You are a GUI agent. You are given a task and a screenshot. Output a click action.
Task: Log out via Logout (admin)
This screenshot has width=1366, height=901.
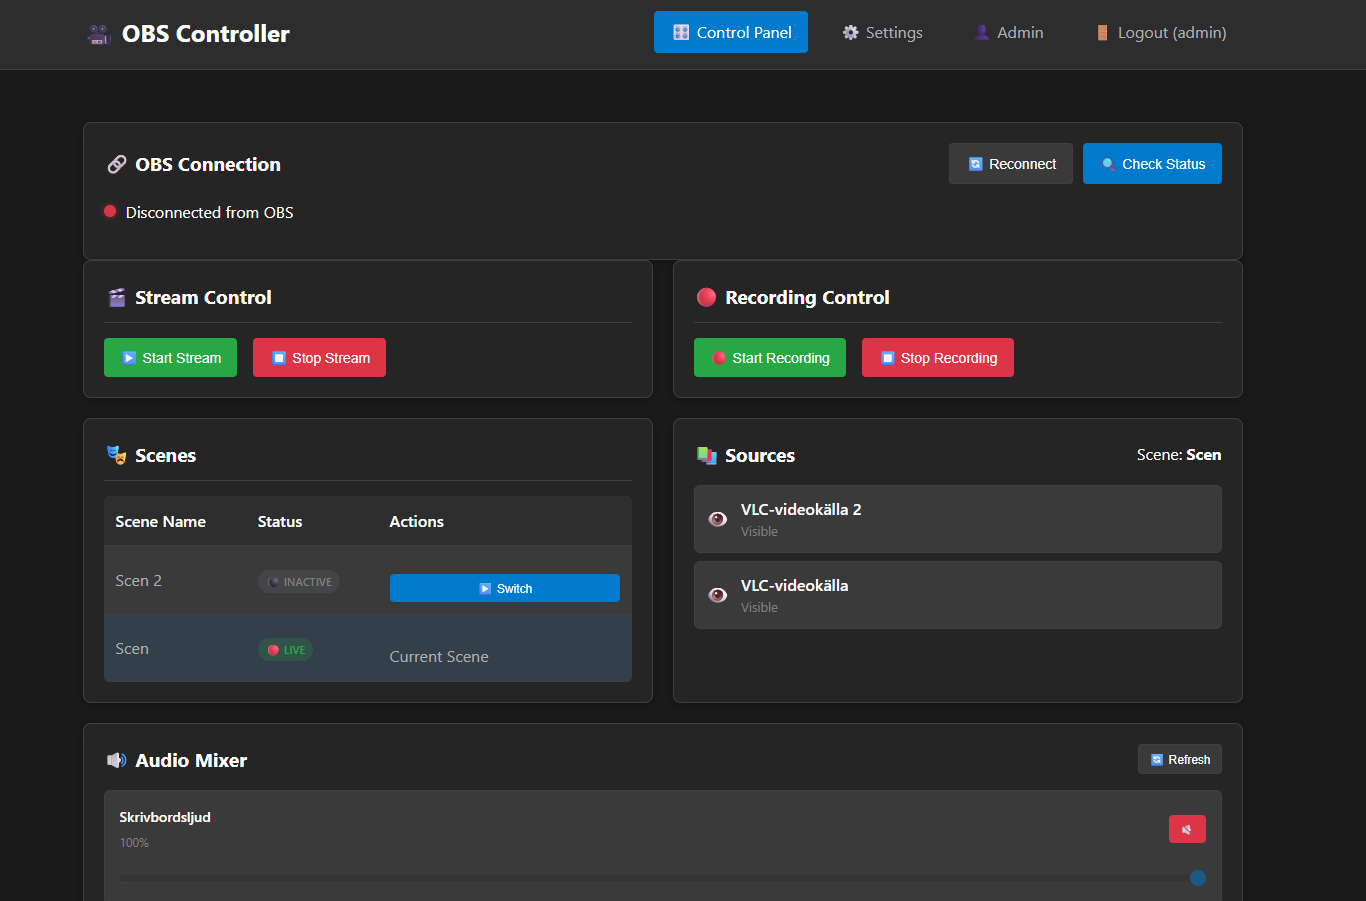tap(1161, 32)
